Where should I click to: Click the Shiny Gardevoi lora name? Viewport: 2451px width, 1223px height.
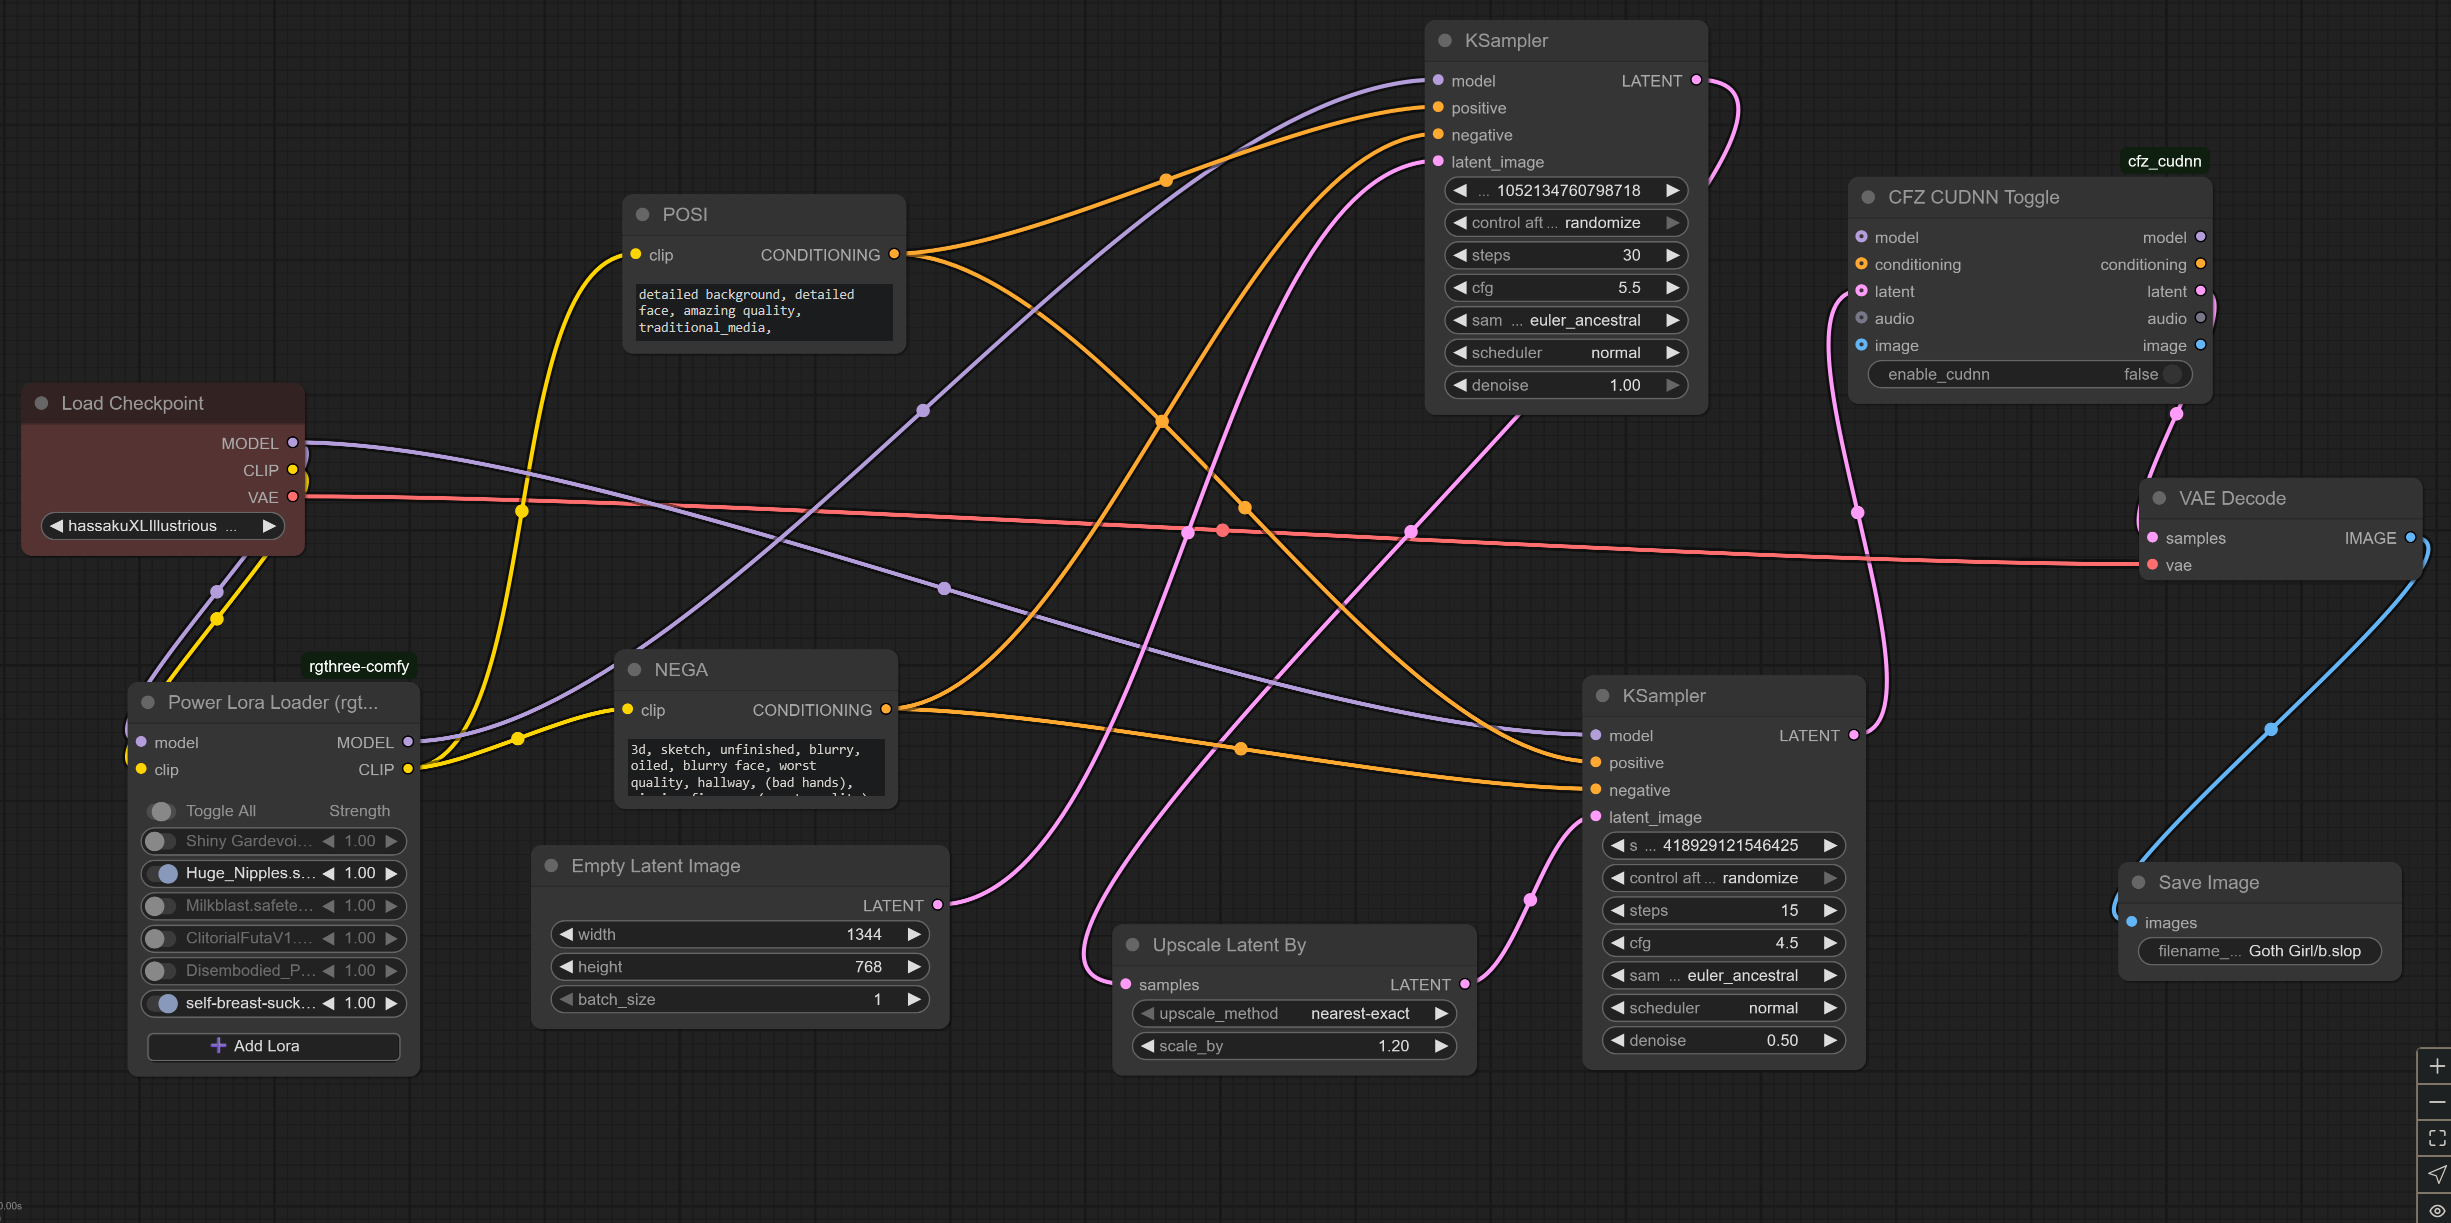(x=249, y=841)
